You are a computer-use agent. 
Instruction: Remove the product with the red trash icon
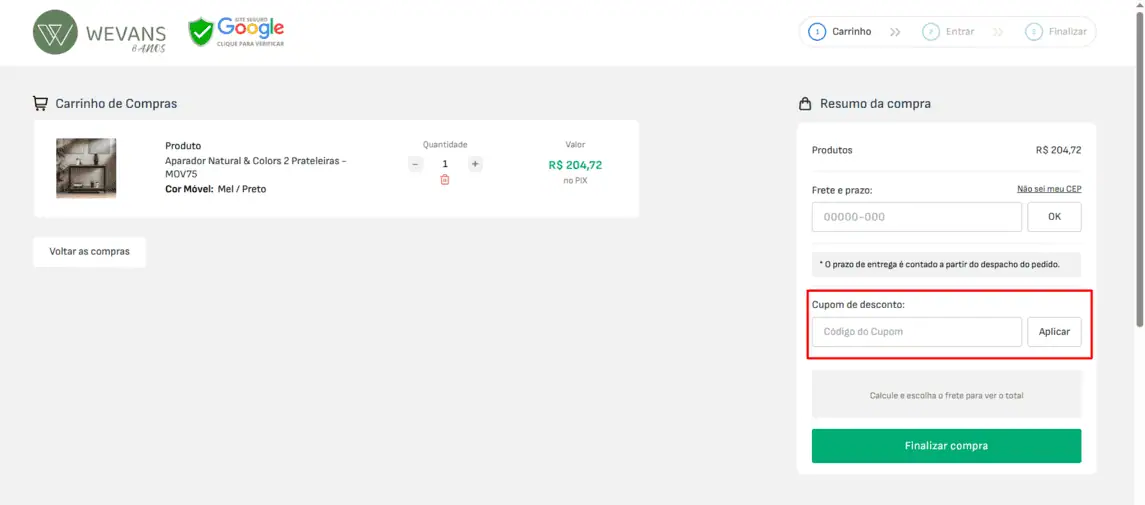pyautogui.click(x=445, y=180)
